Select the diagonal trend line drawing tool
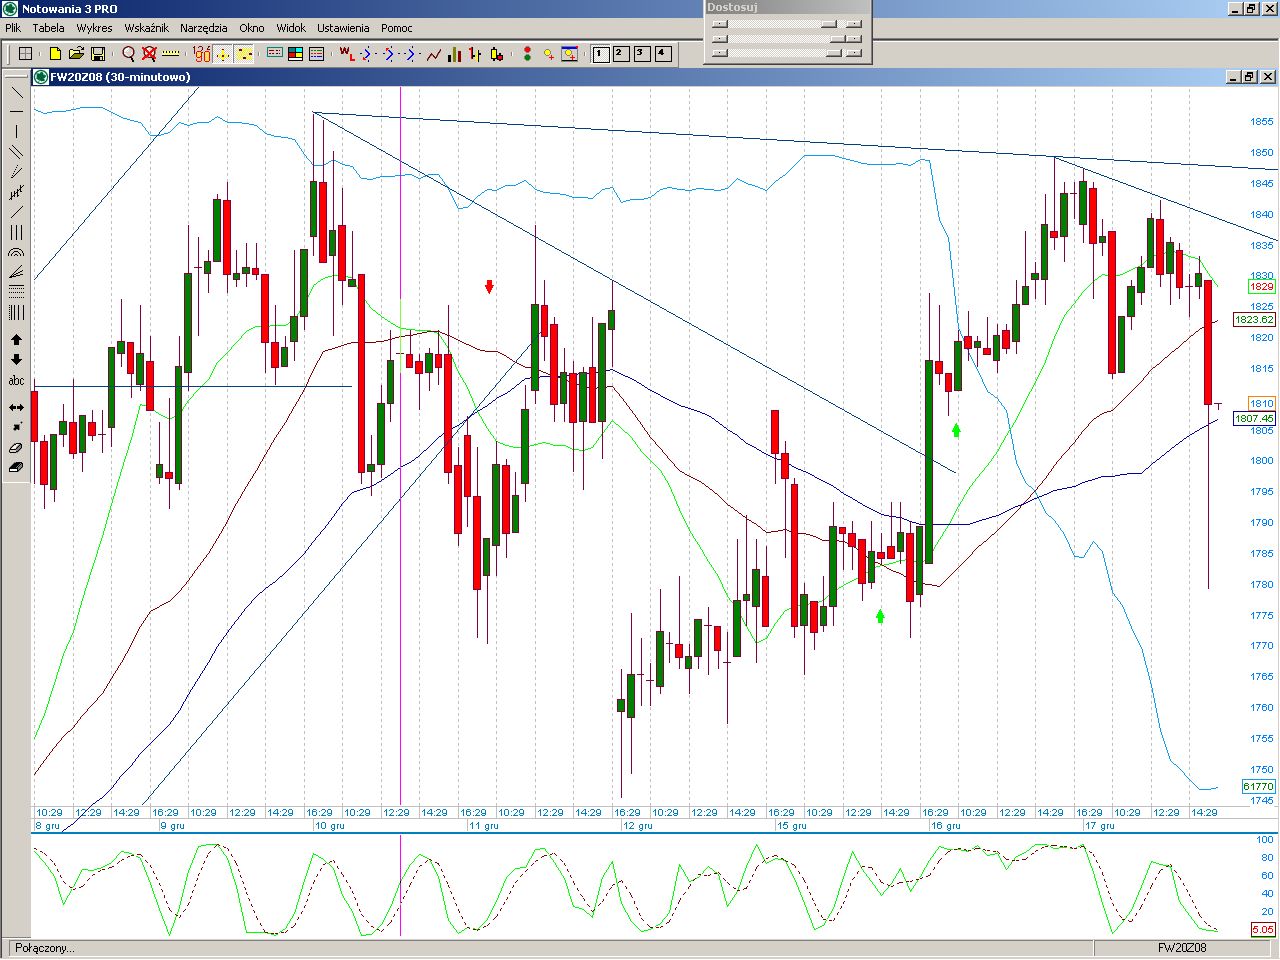 17,92
